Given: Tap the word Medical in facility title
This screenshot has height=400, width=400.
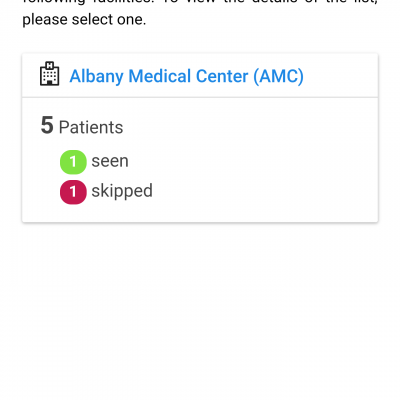Looking at the screenshot, I should point(160,76).
